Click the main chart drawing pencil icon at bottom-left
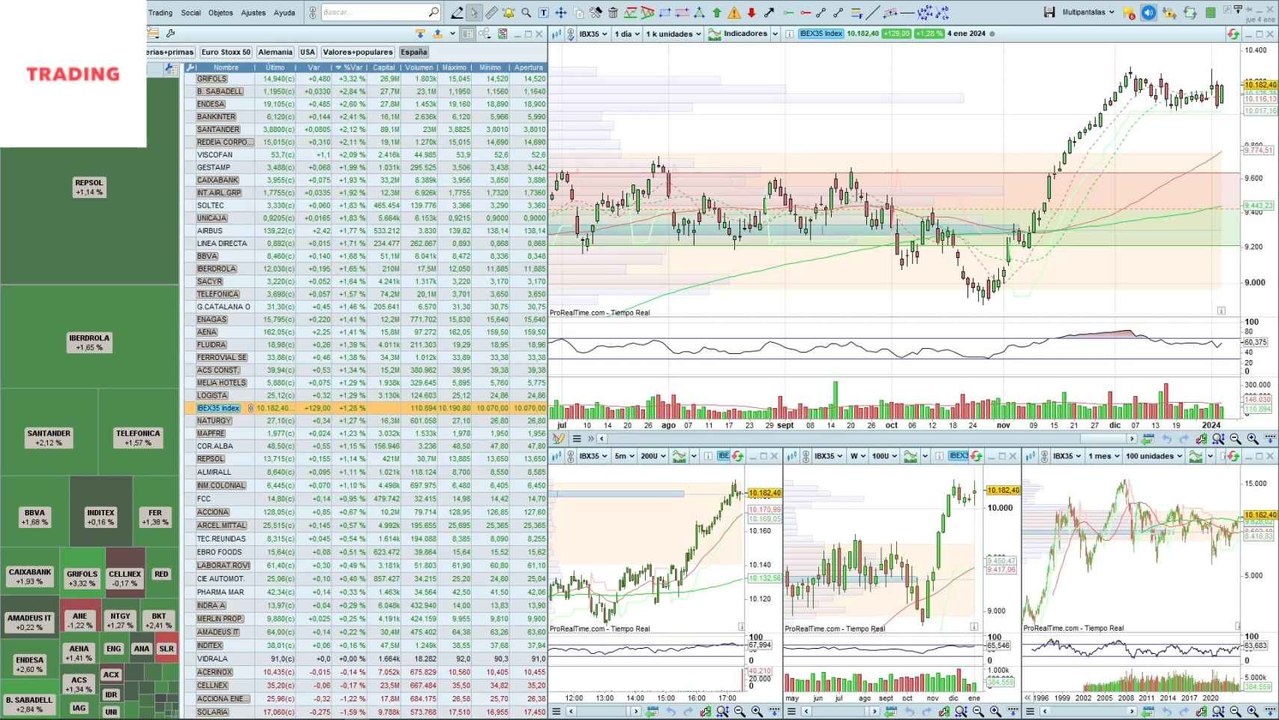This screenshot has height=720, width=1279. click(x=557, y=439)
